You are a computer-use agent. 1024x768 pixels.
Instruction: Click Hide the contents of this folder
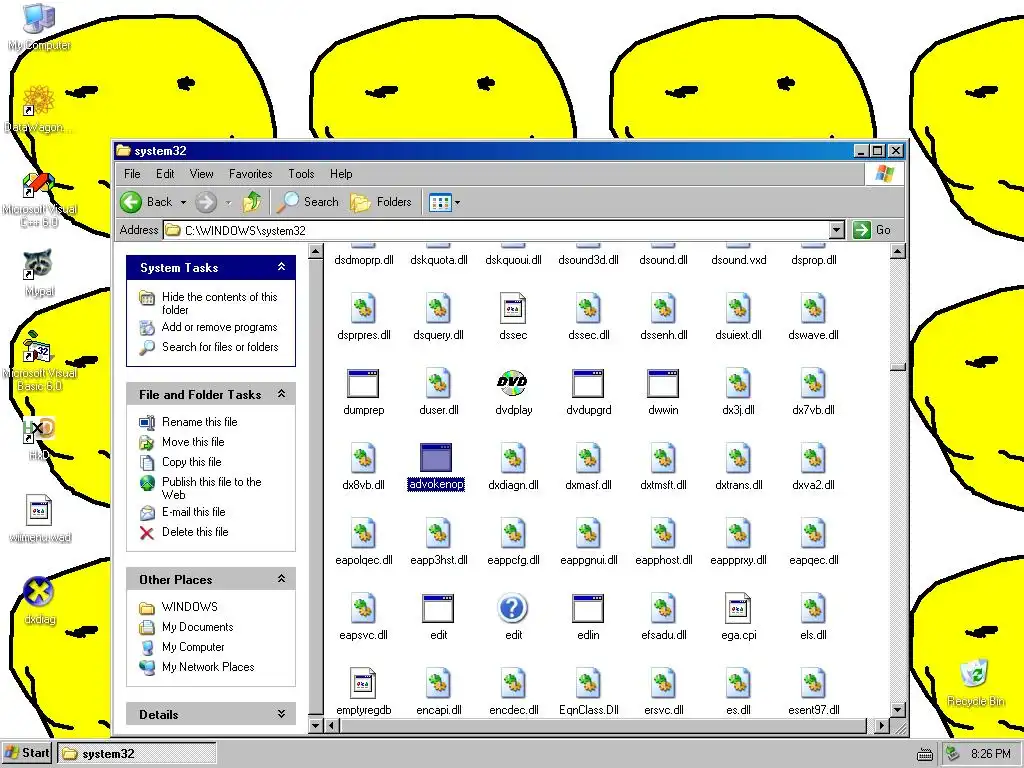[219, 303]
